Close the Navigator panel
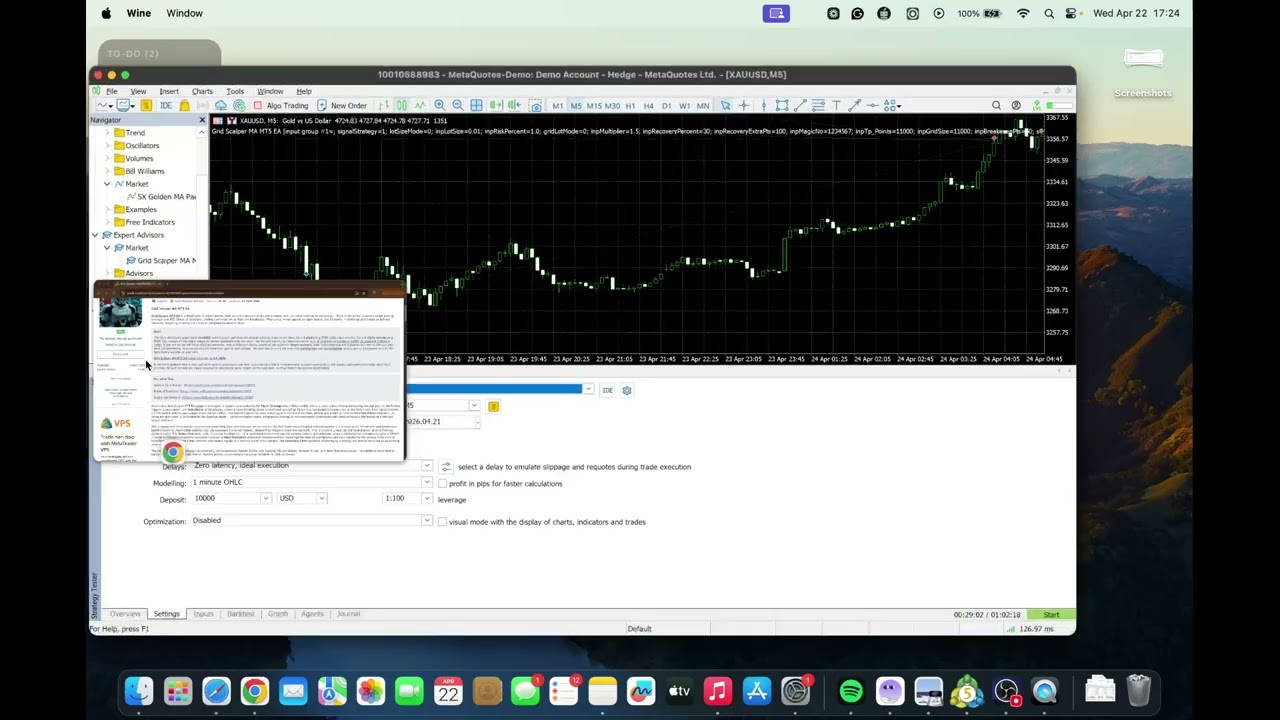 [201, 120]
